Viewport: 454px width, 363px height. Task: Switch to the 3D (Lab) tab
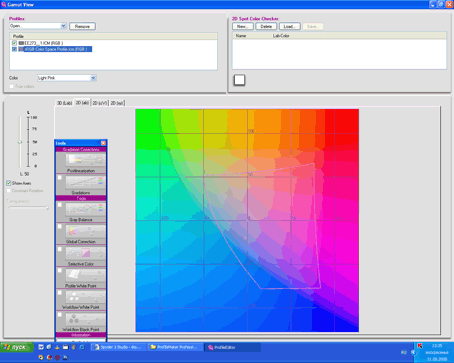click(64, 103)
